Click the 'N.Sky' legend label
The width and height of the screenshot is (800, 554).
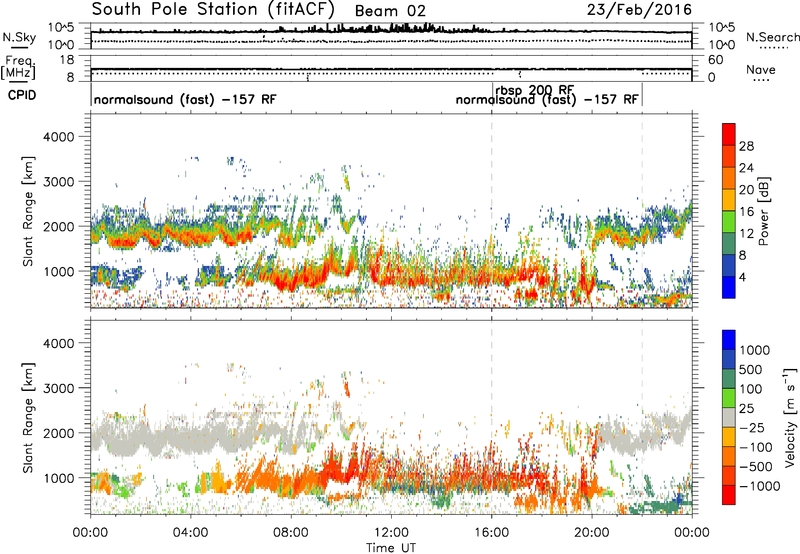(19, 37)
